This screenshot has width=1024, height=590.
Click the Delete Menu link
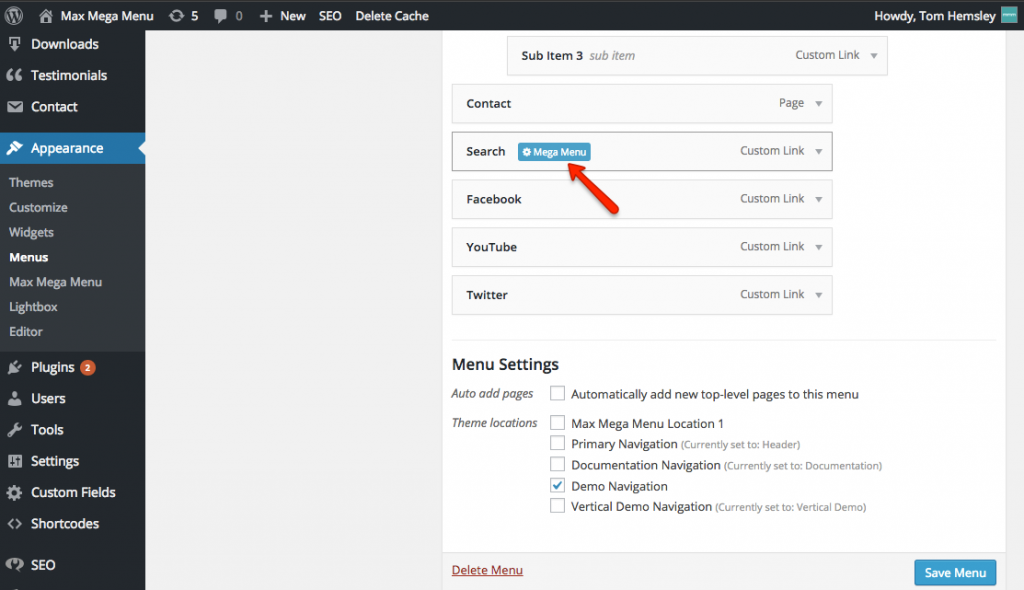[487, 569]
